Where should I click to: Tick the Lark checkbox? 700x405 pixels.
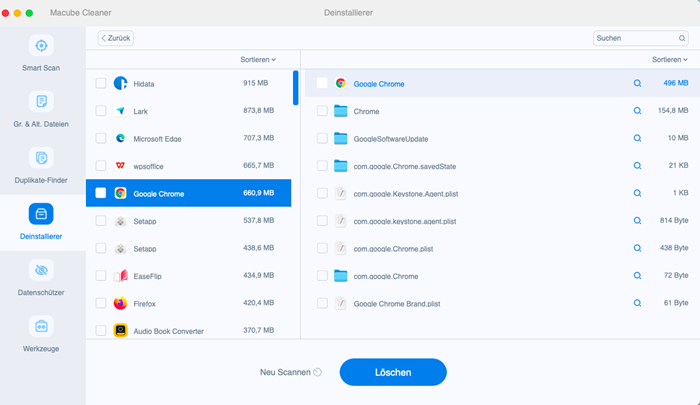[x=101, y=111]
